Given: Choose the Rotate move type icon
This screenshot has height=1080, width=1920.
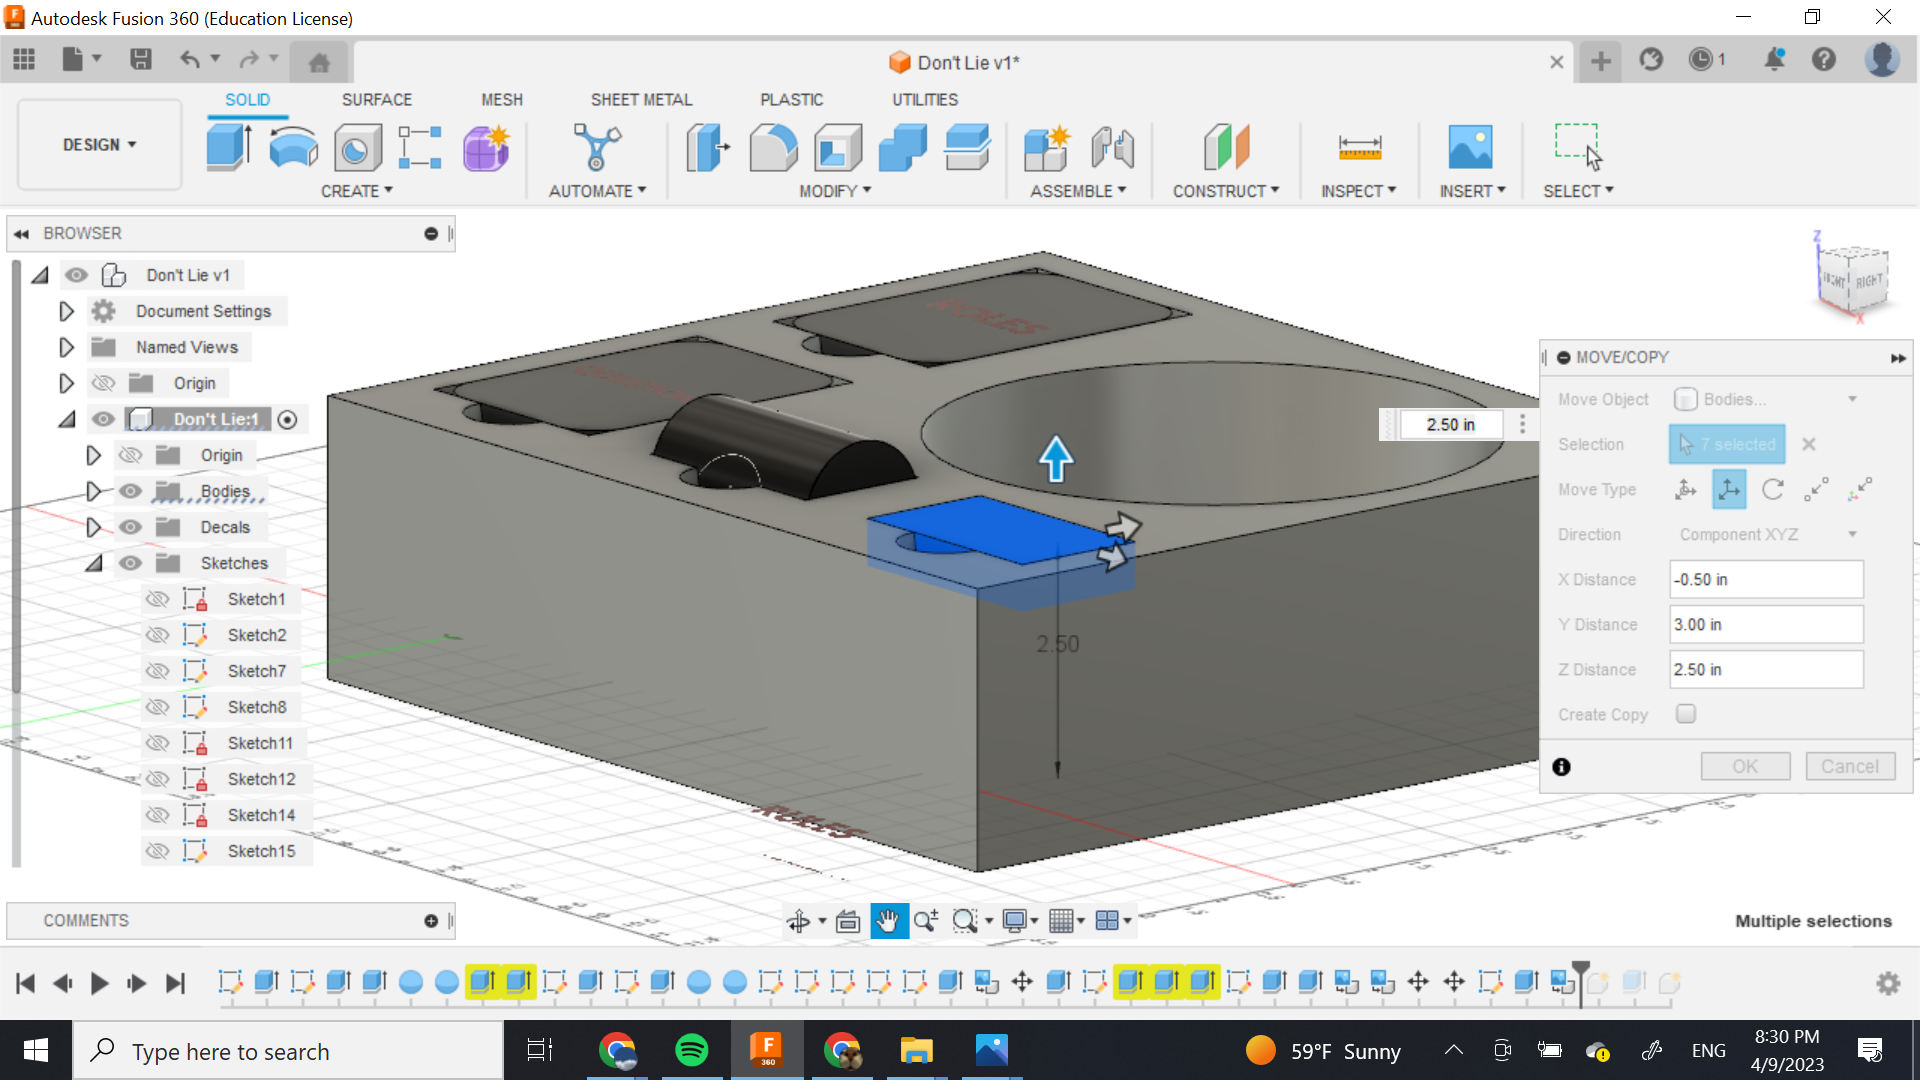Looking at the screenshot, I should pyautogui.click(x=1772, y=489).
